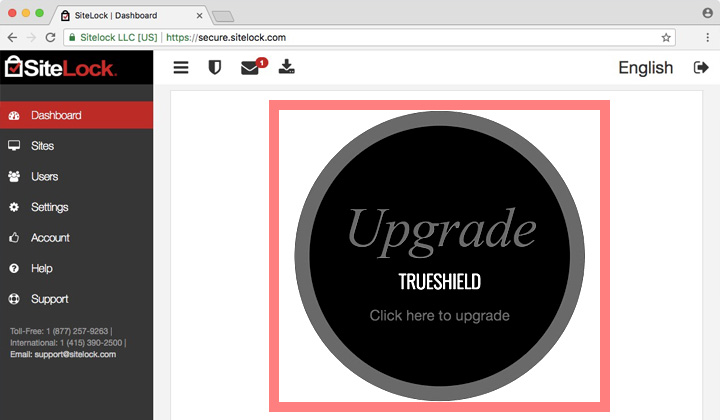The image size is (720, 420).
Task: Open Help in sidebar
Action: click(x=76, y=268)
